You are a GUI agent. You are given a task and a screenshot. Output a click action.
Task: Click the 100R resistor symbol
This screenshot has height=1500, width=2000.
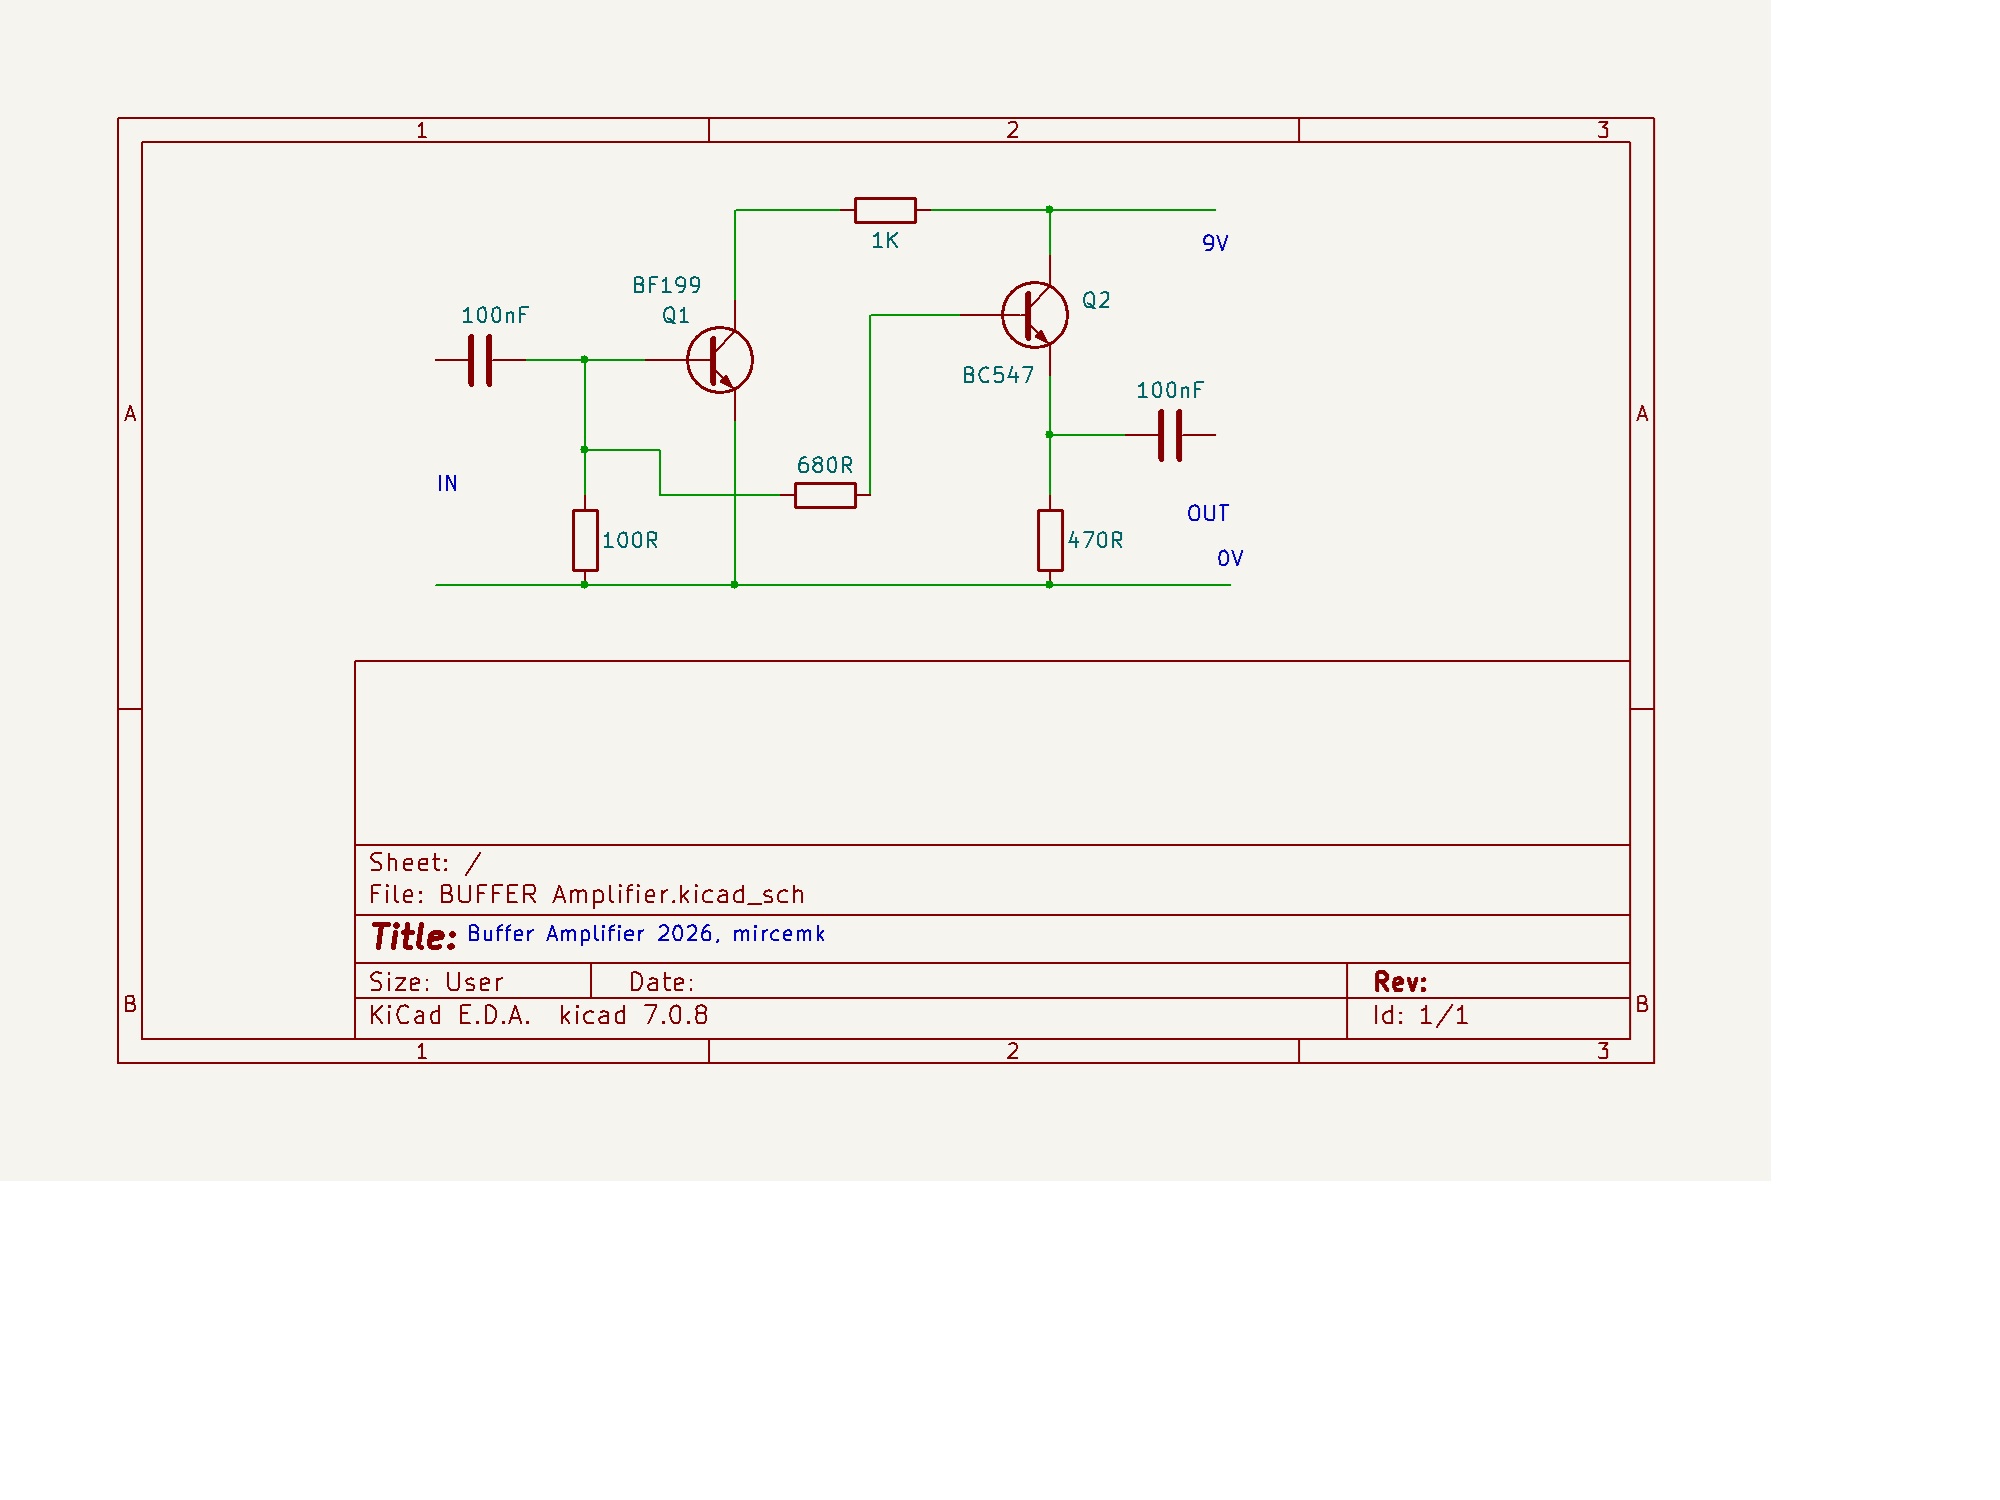pos(585,540)
